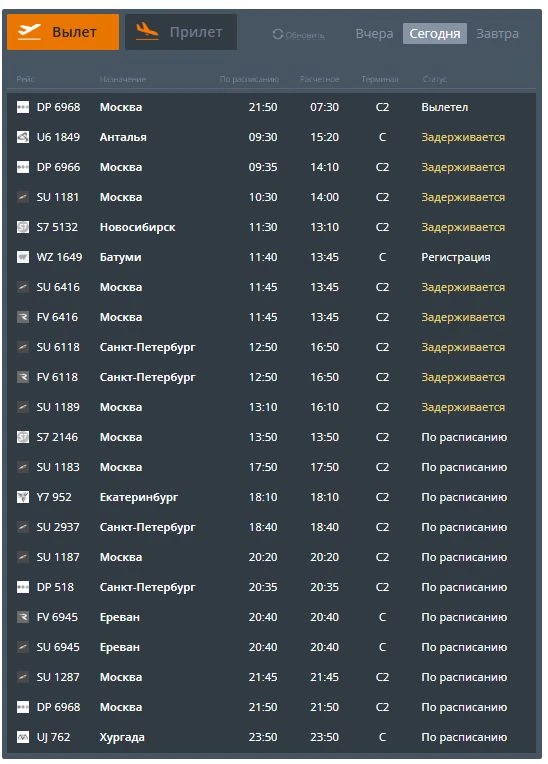
Task: Select Вчера day filter
Action: click(374, 34)
